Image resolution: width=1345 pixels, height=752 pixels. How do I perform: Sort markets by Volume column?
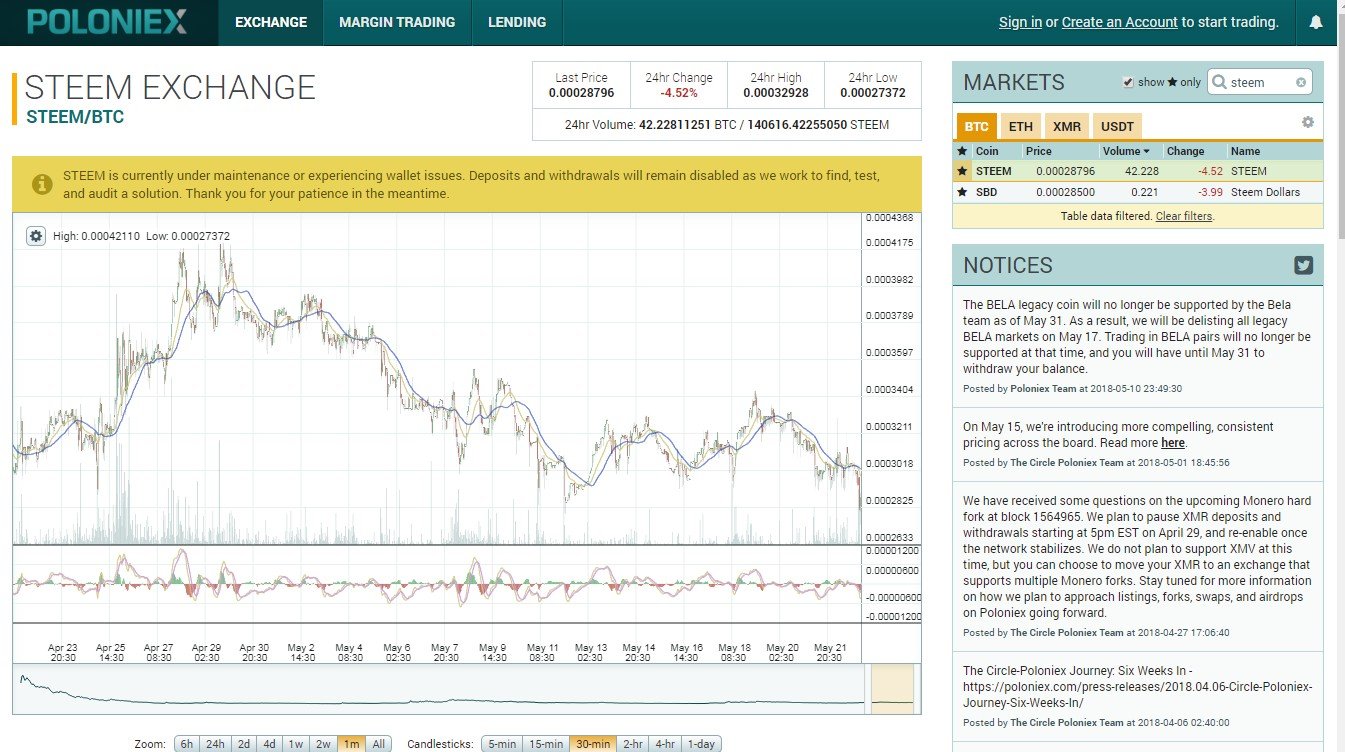[x=1125, y=151]
